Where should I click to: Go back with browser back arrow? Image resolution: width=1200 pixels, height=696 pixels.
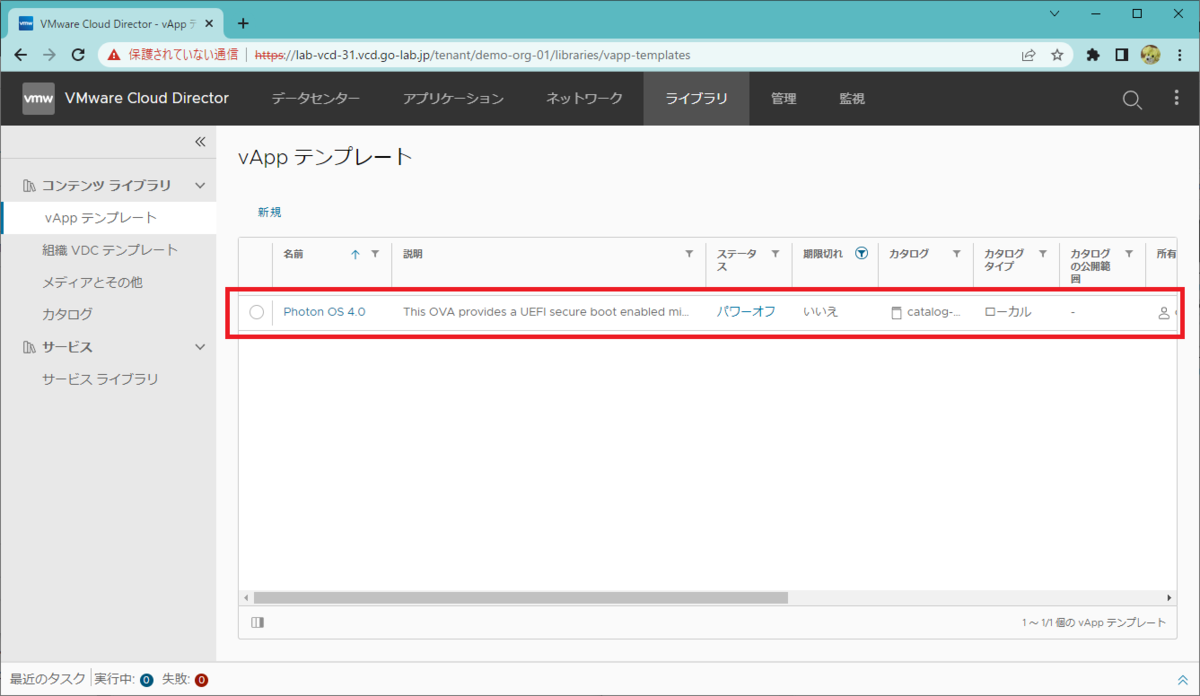click(x=21, y=55)
